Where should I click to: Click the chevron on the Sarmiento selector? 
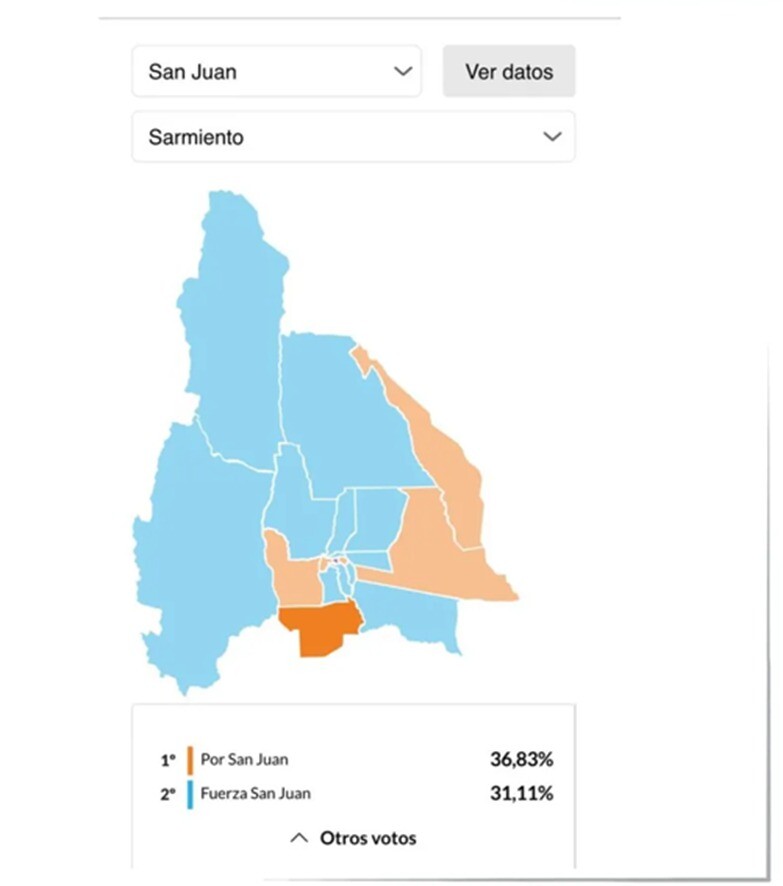click(552, 136)
